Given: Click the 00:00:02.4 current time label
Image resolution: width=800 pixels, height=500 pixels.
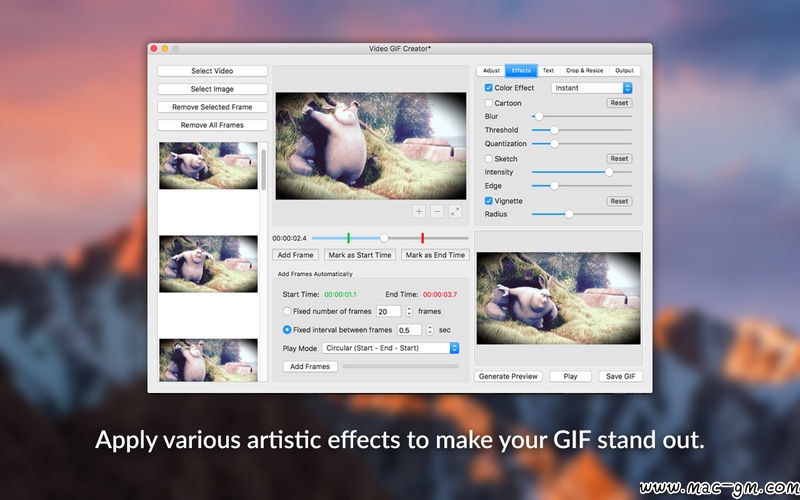Looking at the screenshot, I should (289, 238).
